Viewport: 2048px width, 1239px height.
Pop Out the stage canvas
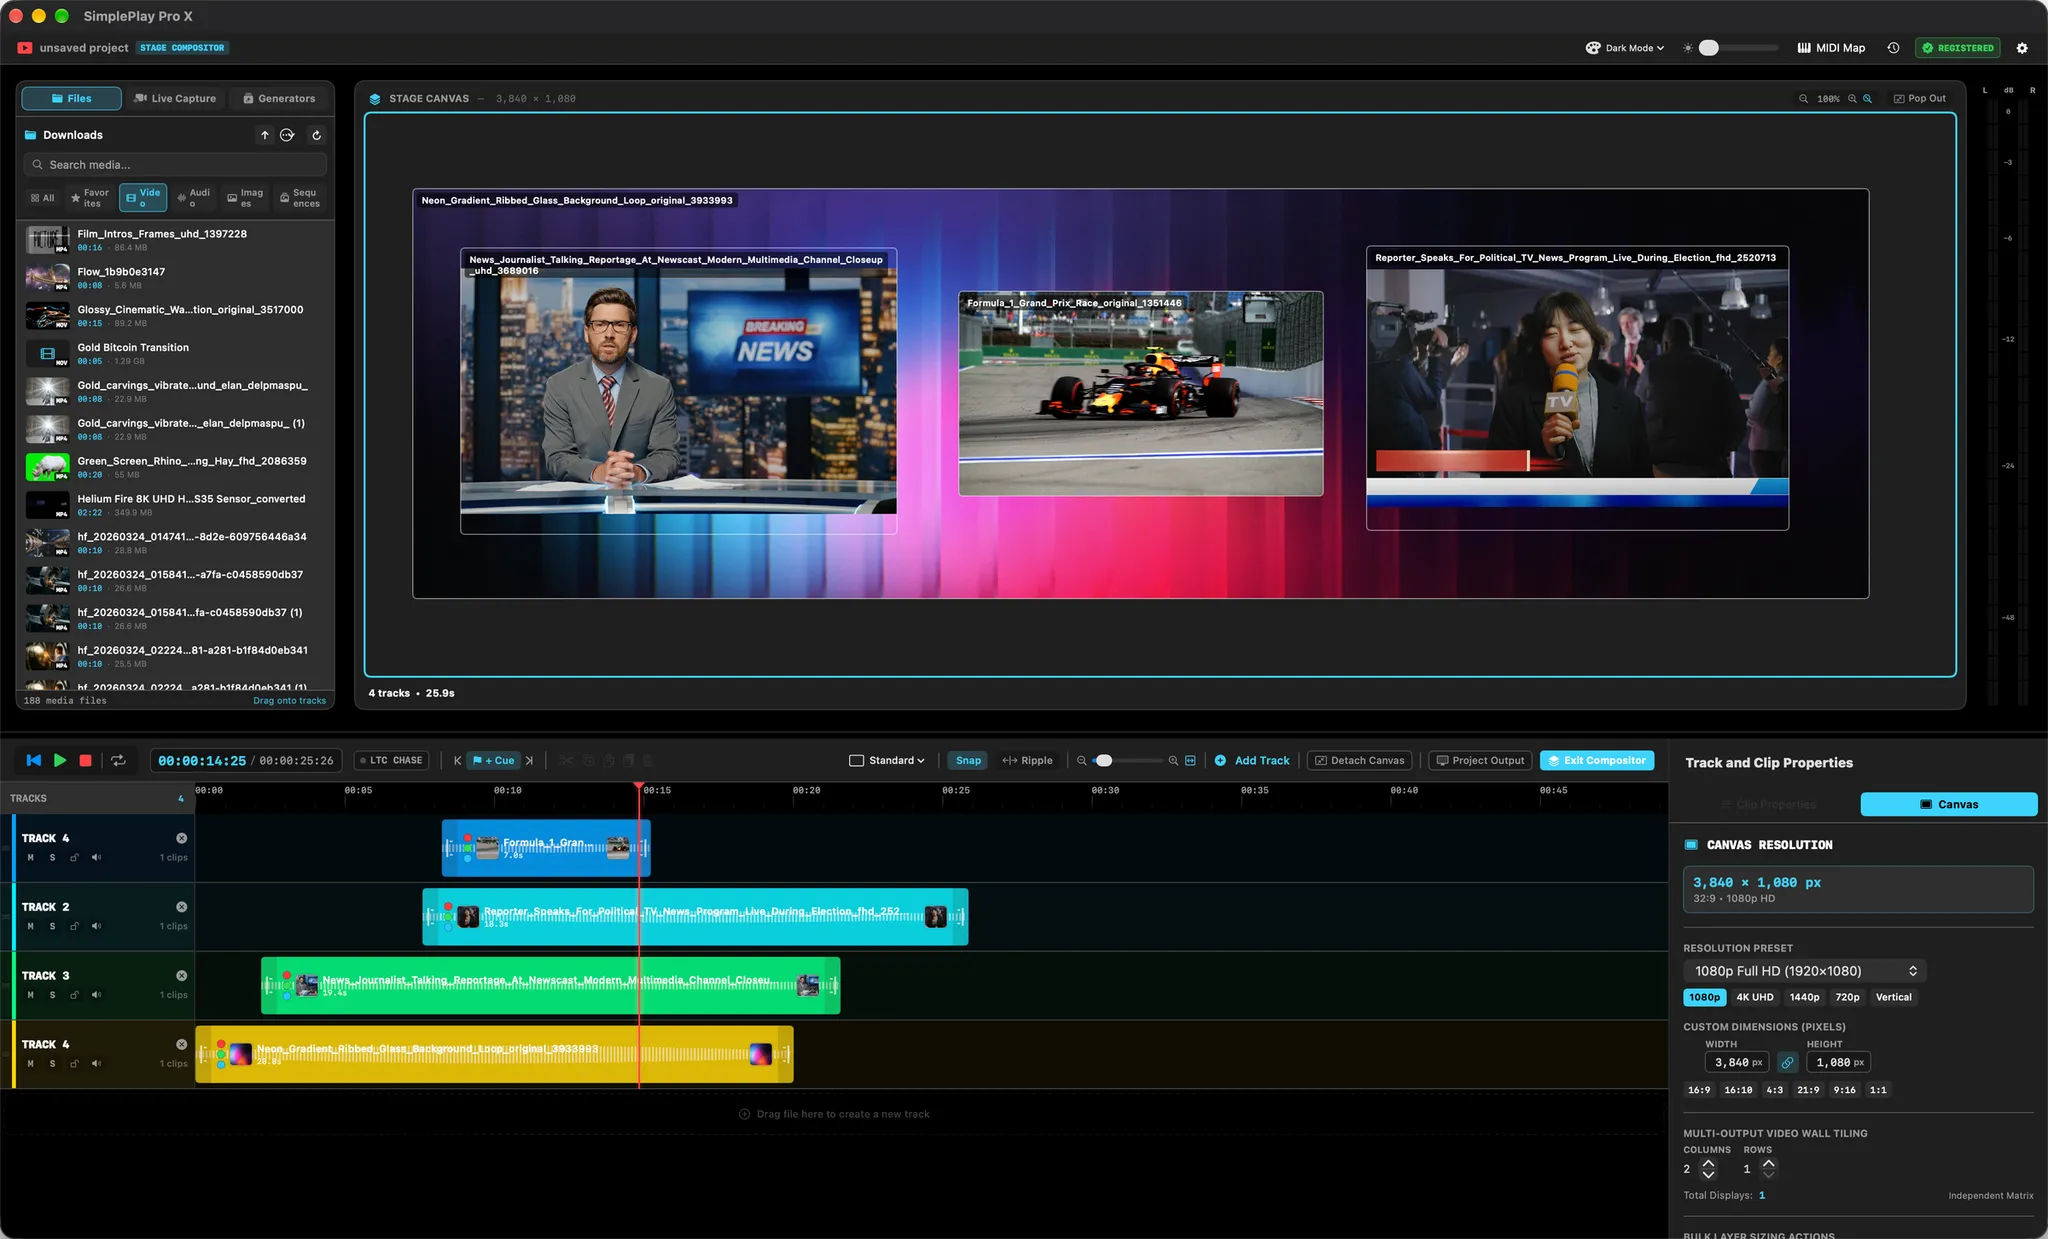[x=1919, y=98]
